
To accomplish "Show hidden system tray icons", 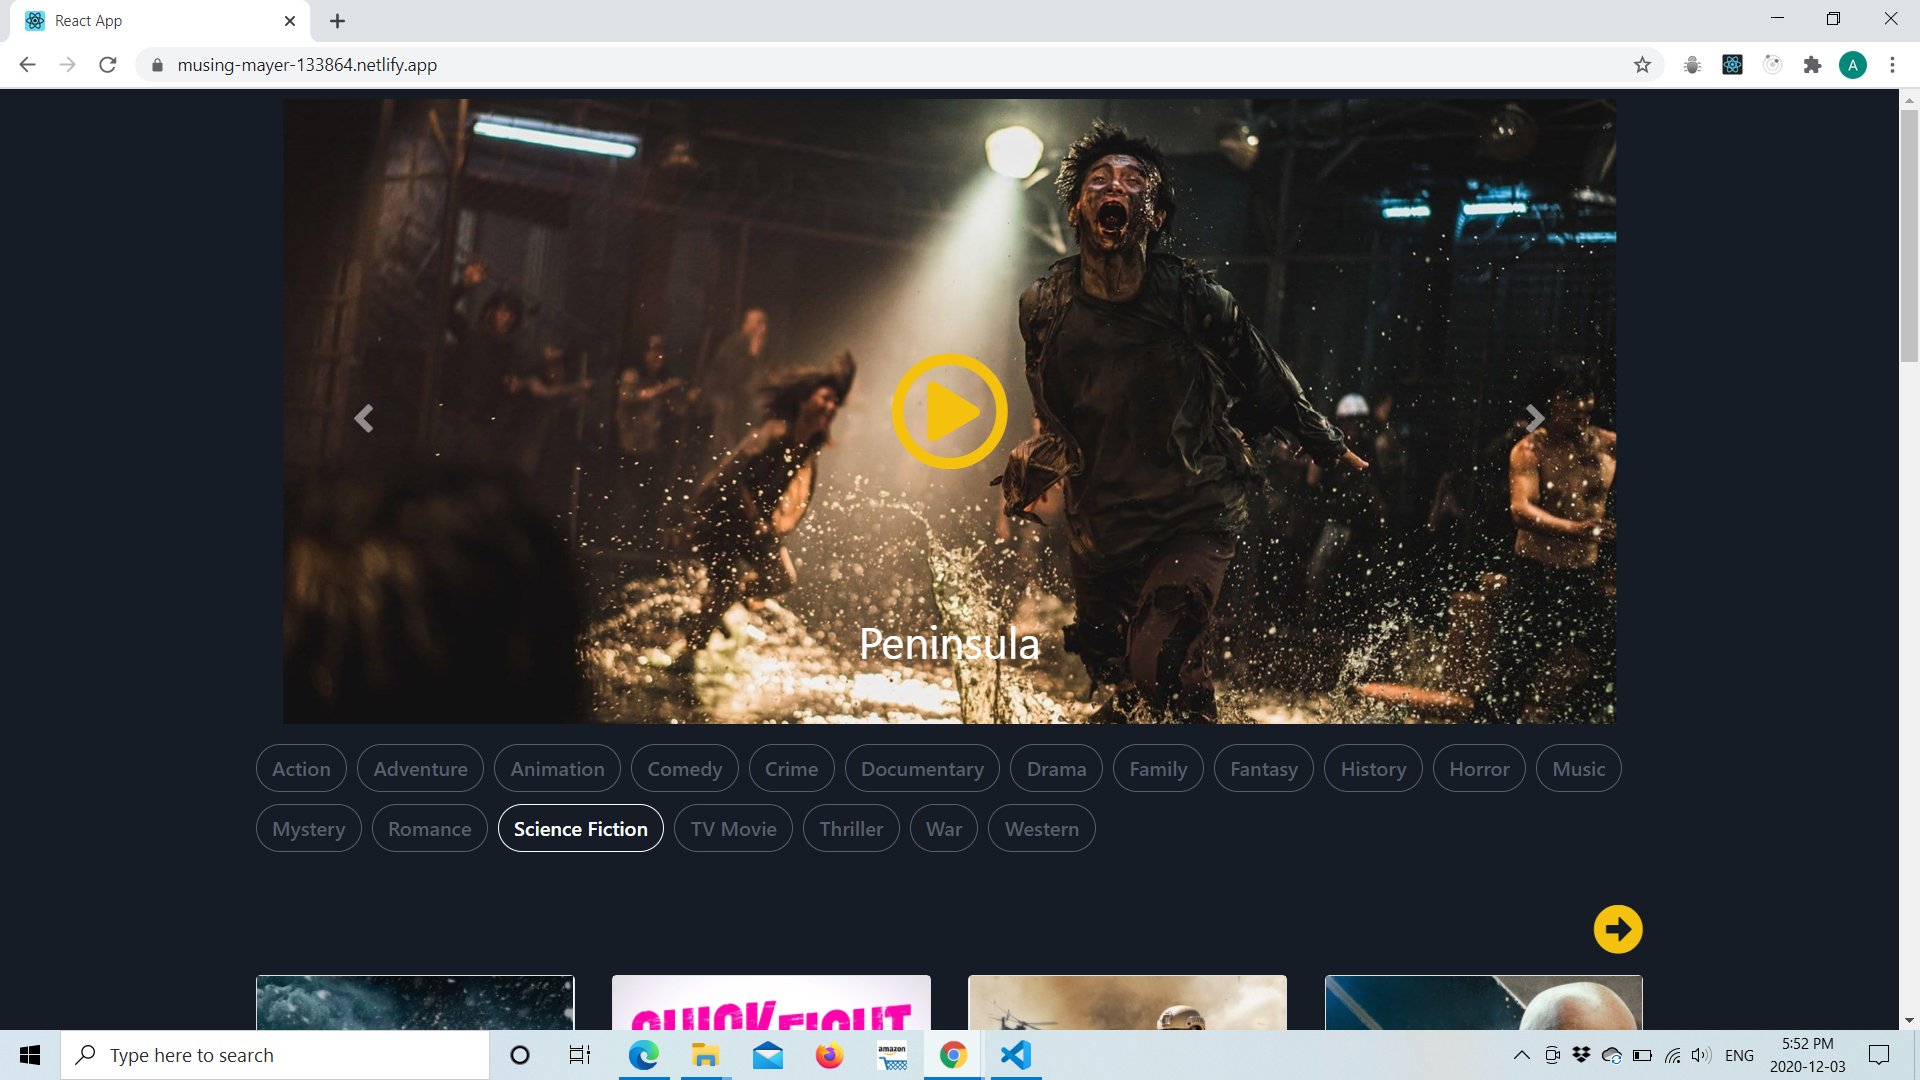I will pos(1521,1055).
